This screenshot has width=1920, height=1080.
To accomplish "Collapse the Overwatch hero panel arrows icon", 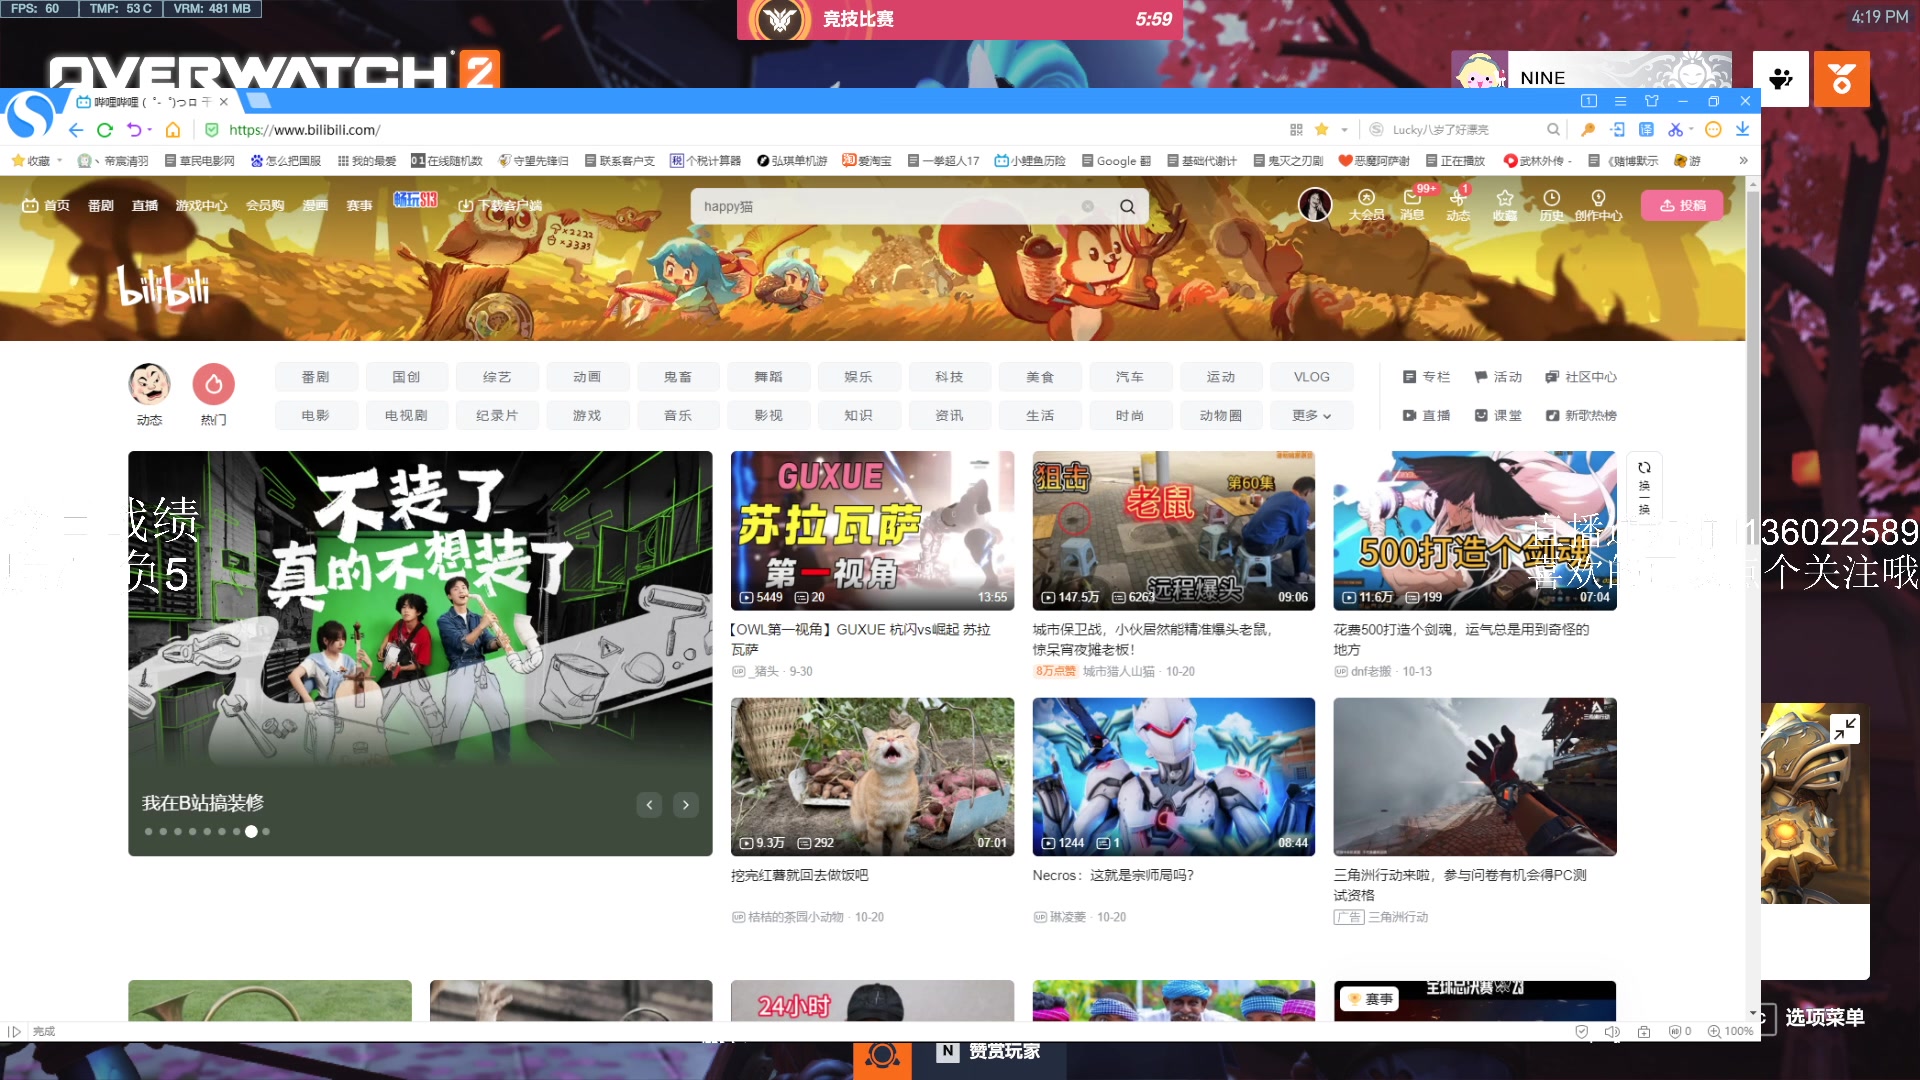I will [x=1845, y=728].
